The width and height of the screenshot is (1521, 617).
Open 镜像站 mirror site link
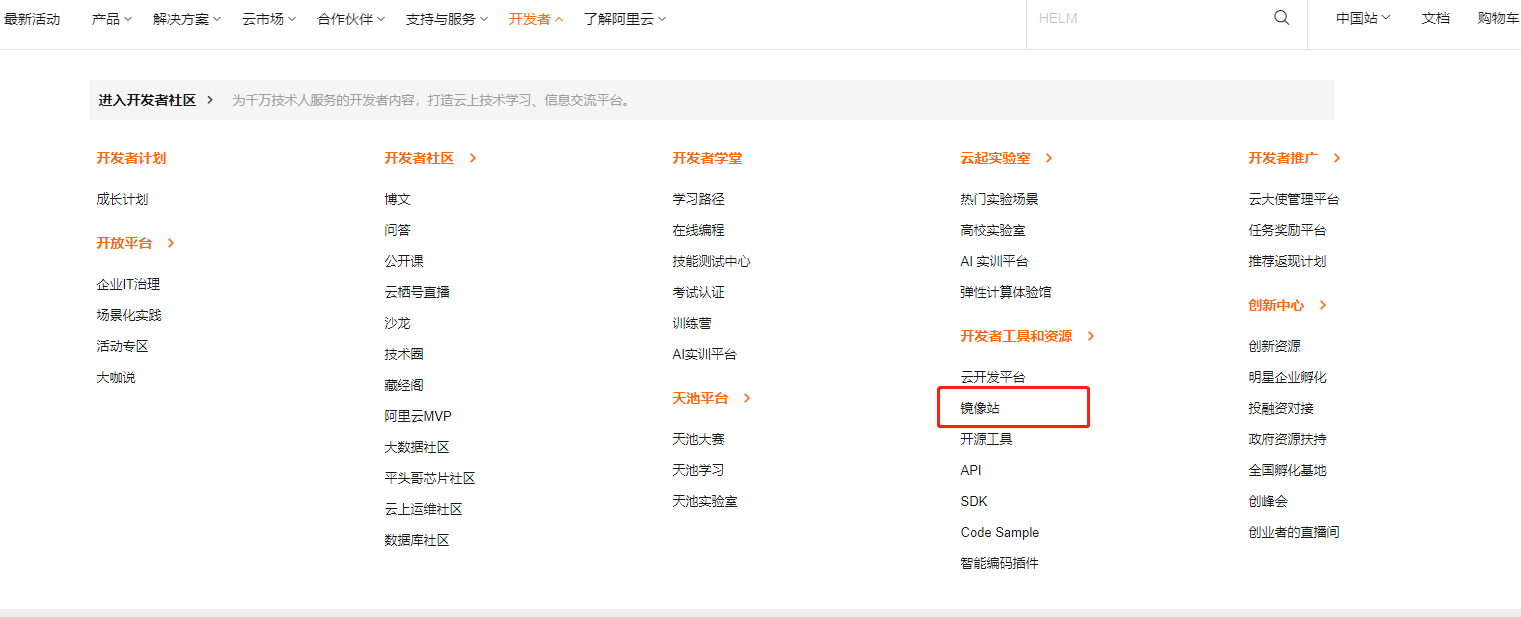(980, 408)
